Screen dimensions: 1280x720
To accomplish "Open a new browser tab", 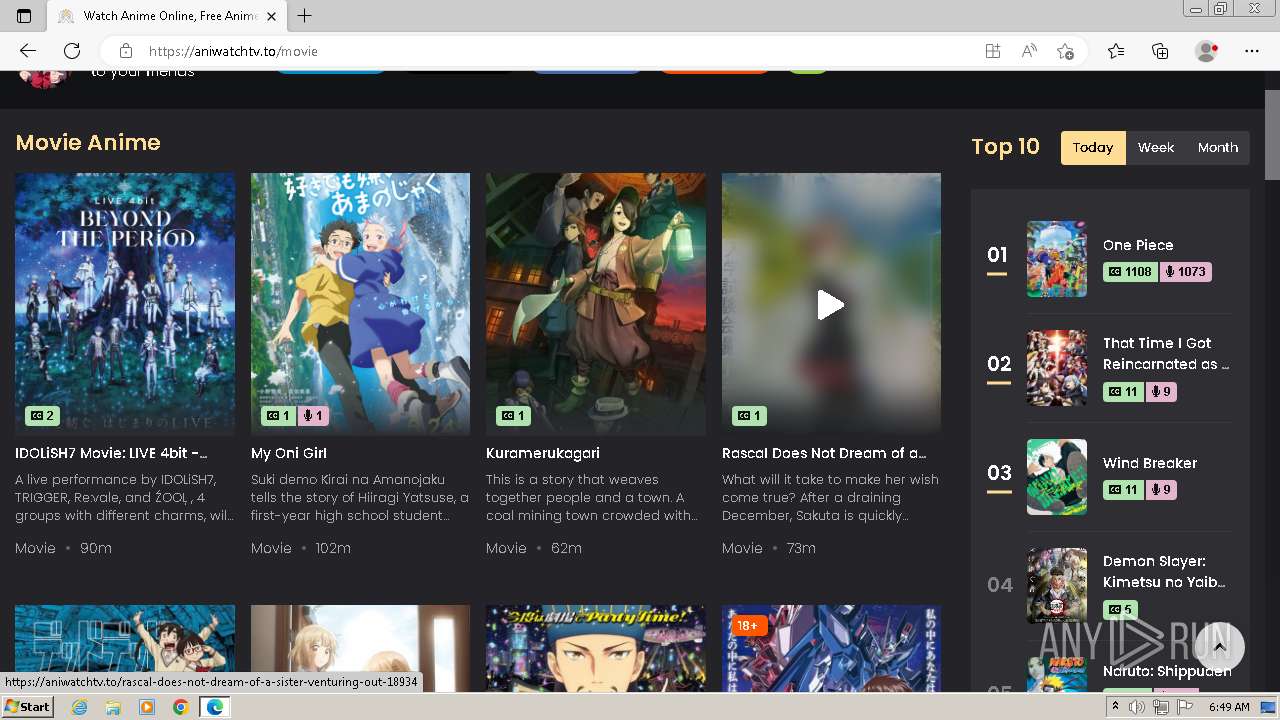I will [305, 16].
